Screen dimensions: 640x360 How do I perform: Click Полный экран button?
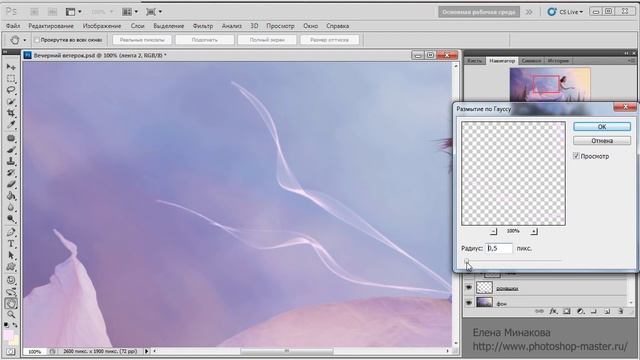click(x=267, y=40)
